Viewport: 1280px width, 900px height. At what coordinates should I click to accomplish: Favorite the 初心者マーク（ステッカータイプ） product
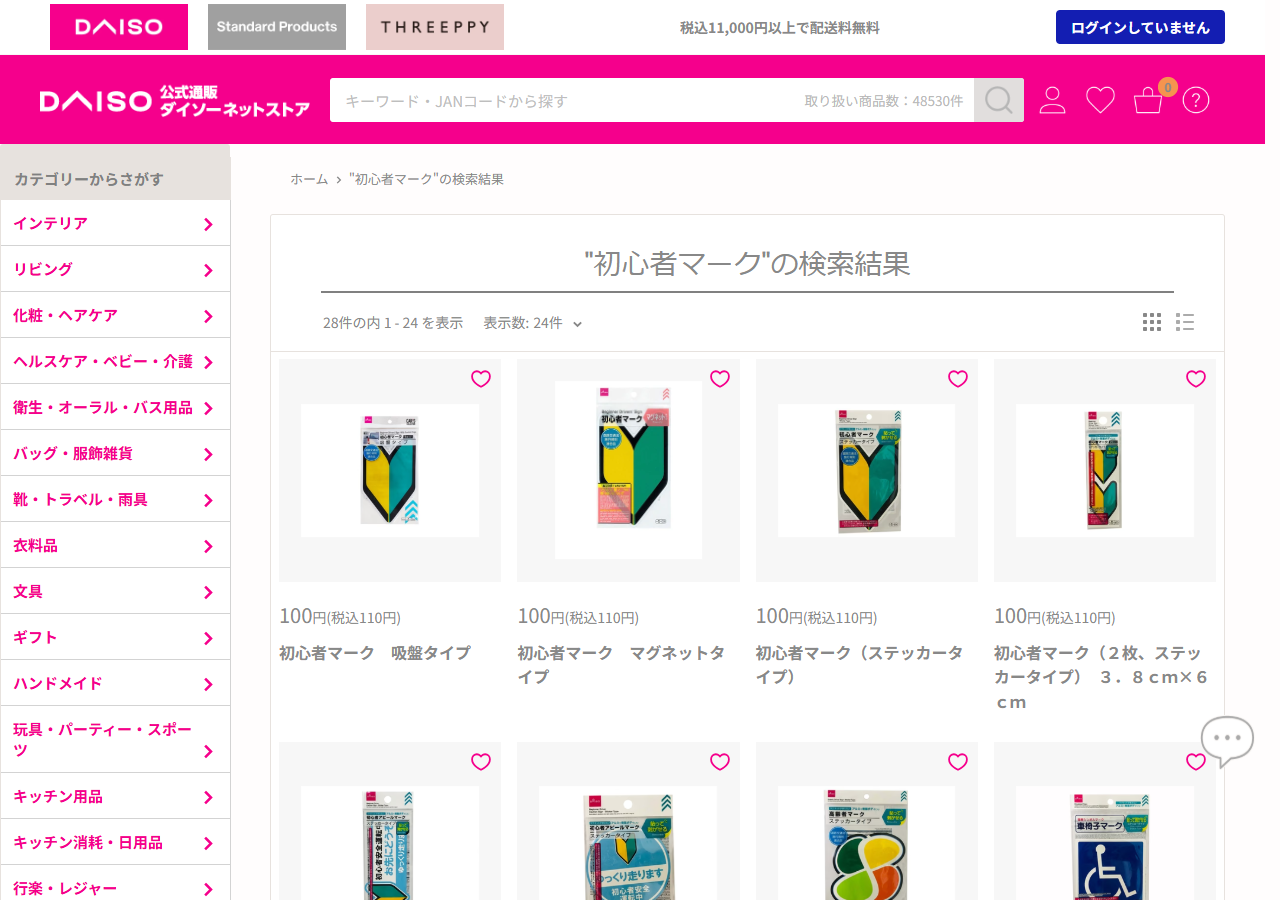(958, 379)
